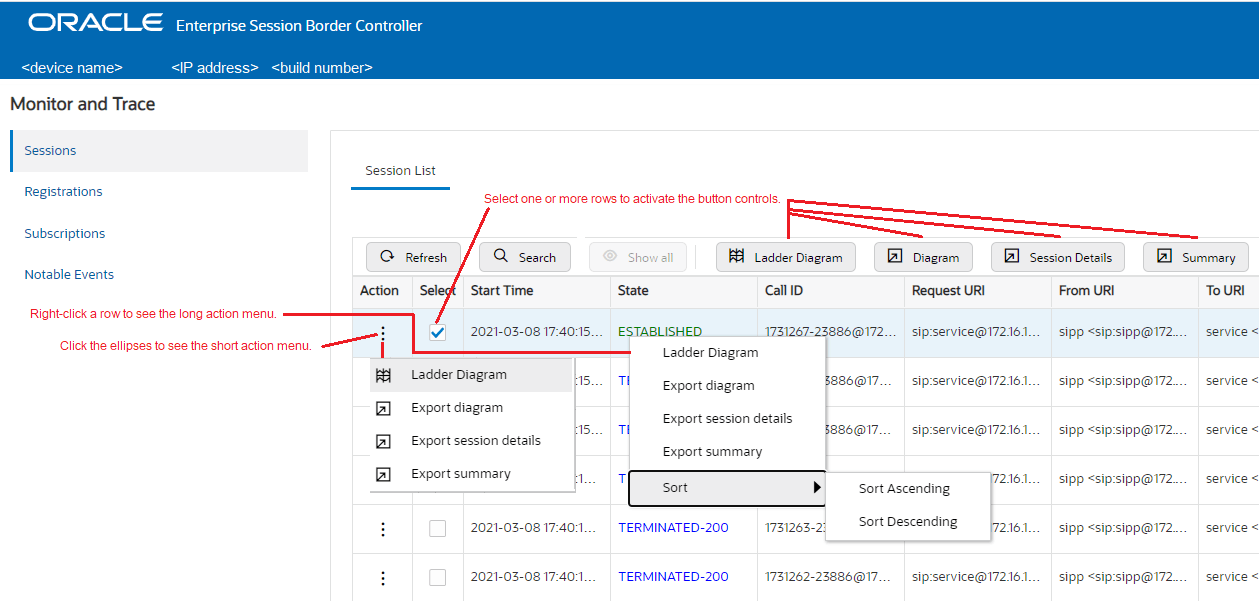Uncheck the selected ESTABLISHED session row
The height and width of the screenshot is (601, 1259).
click(437, 331)
